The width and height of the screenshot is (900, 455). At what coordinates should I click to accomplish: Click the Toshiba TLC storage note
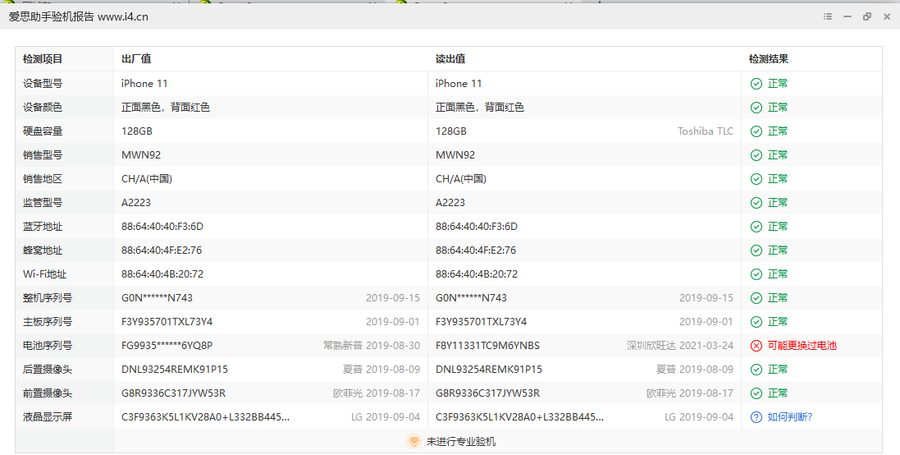705,131
